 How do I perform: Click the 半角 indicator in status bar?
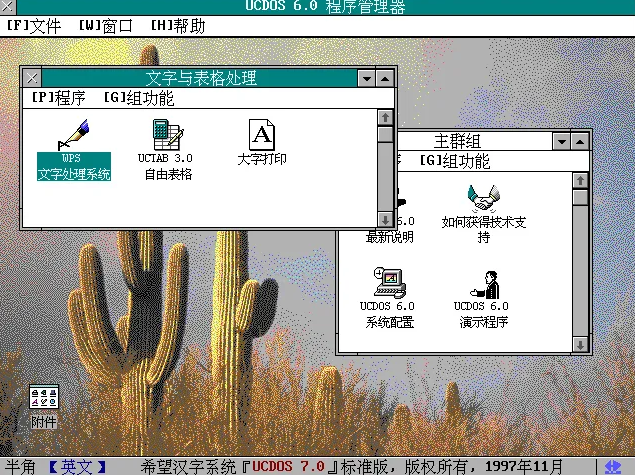(20, 467)
